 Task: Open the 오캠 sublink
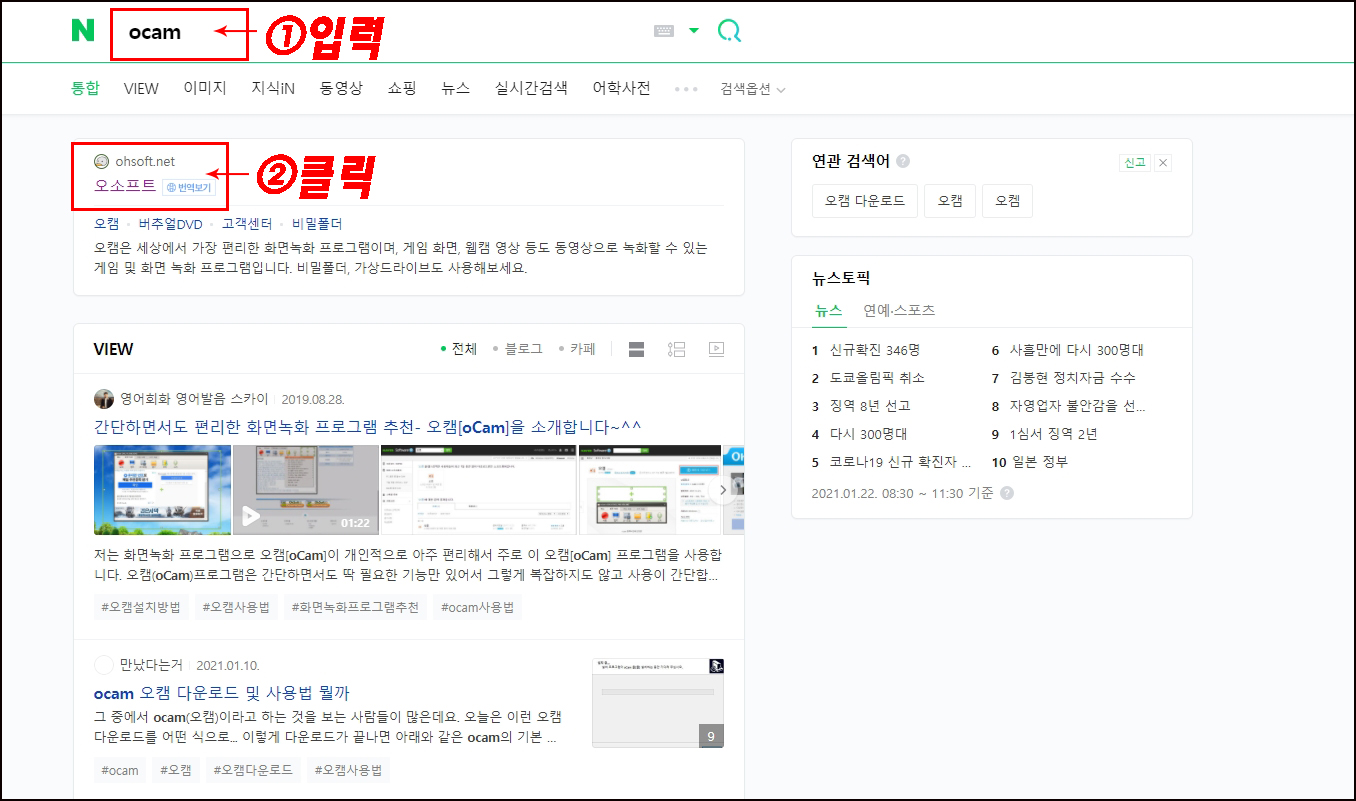106,224
